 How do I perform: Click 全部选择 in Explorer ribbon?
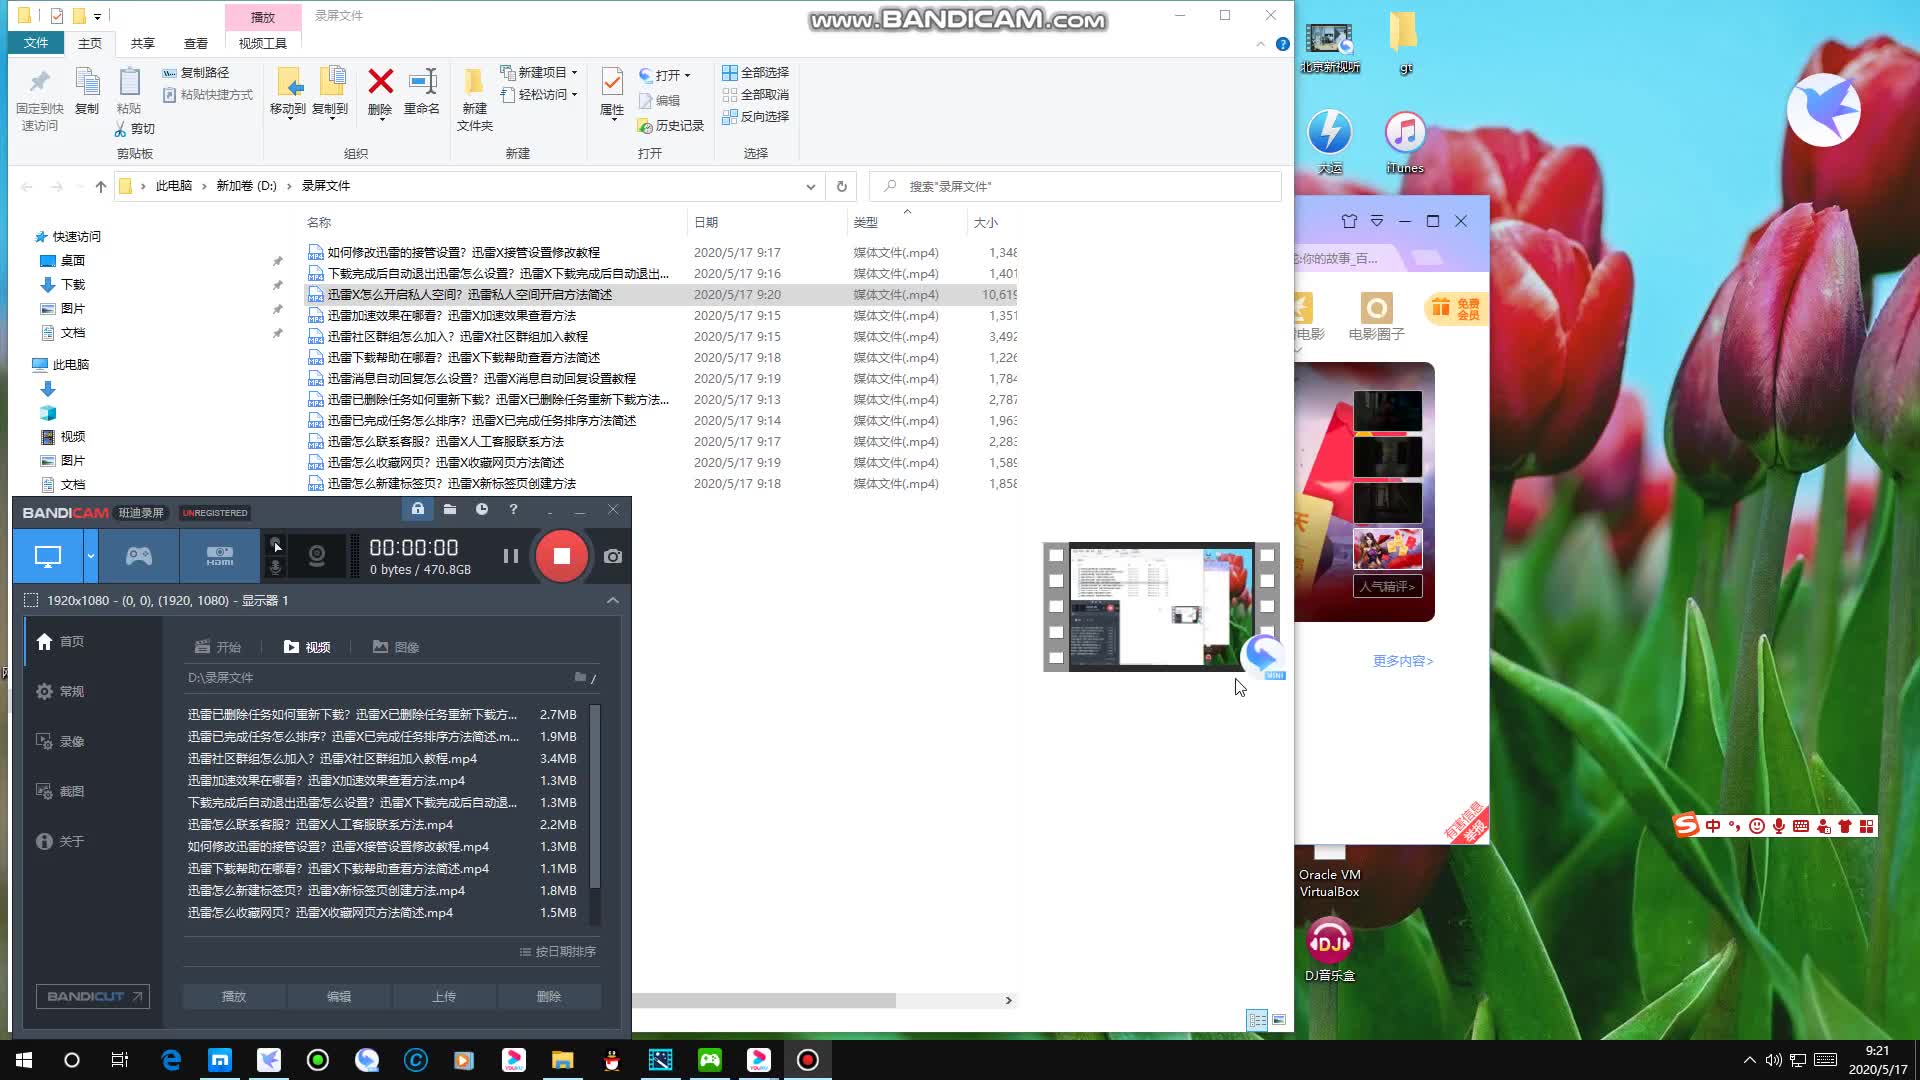tap(756, 73)
